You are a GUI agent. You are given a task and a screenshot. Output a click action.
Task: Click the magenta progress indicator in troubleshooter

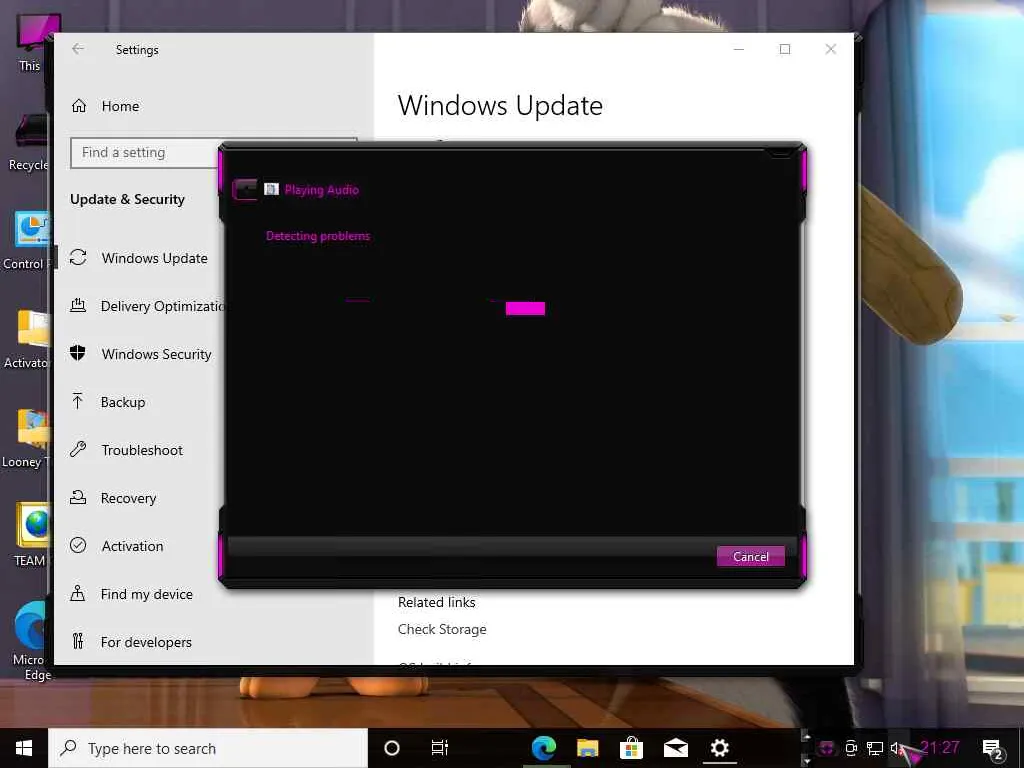click(x=525, y=308)
